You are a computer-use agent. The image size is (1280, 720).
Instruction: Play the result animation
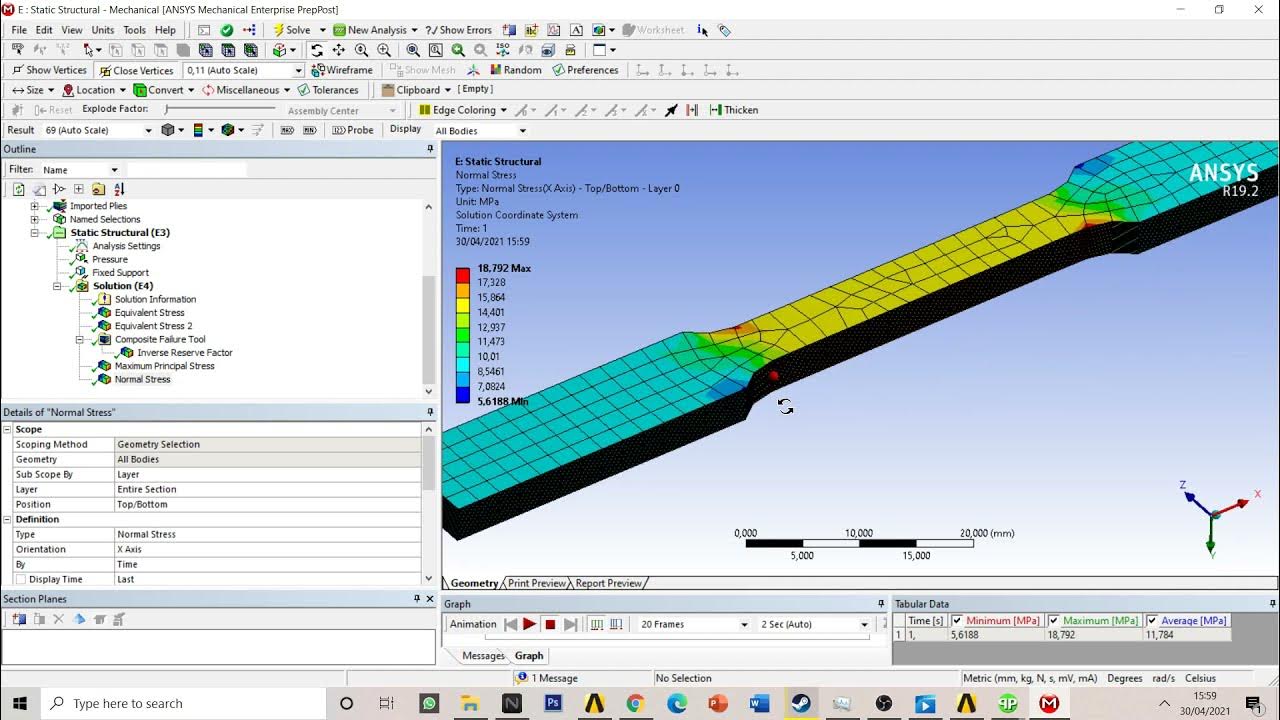(x=530, y=624)
